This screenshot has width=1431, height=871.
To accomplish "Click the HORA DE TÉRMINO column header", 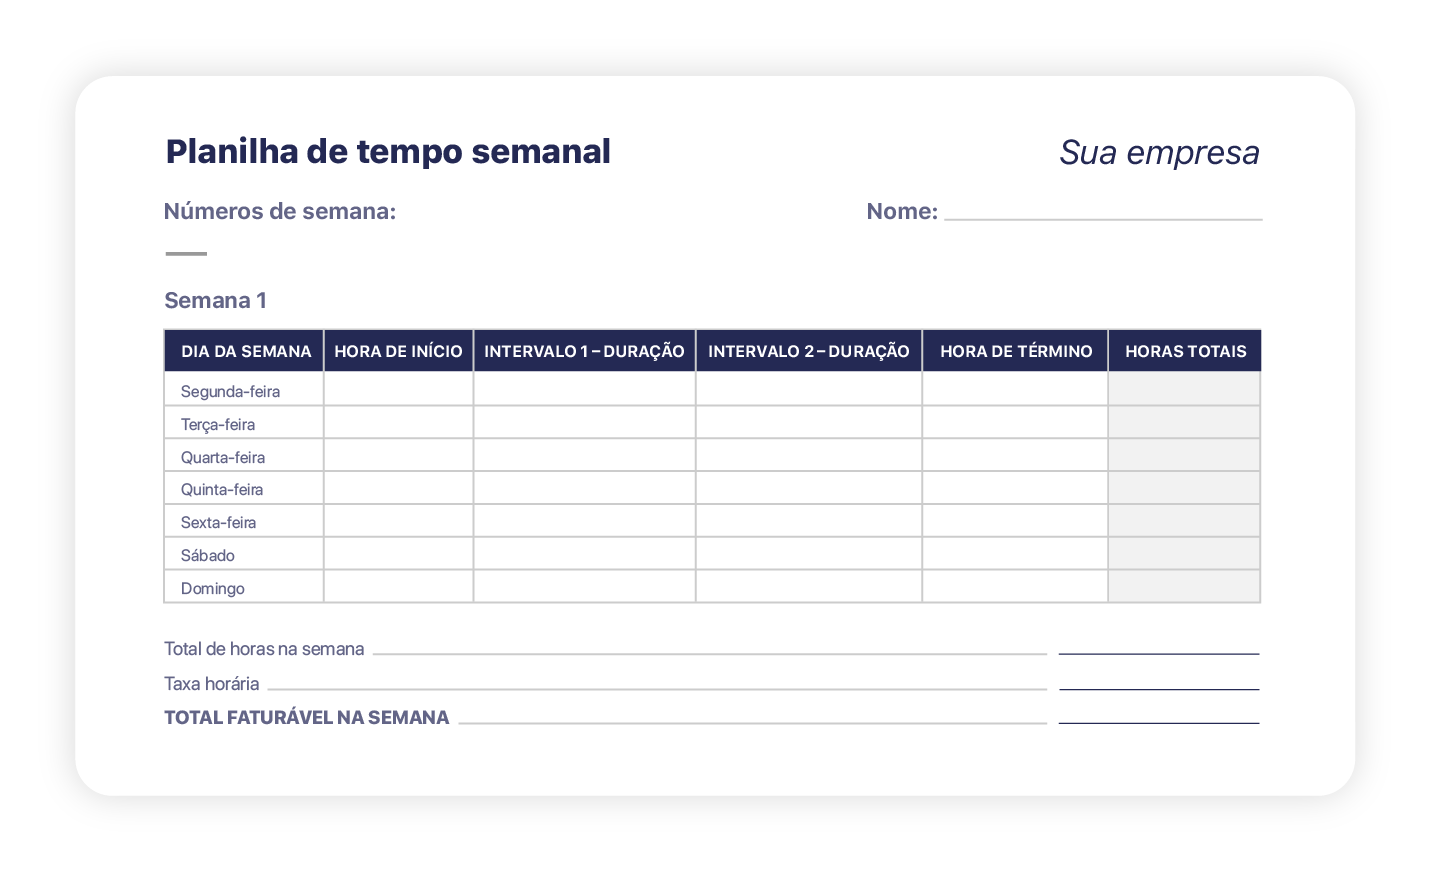I will coord(1015,351).
